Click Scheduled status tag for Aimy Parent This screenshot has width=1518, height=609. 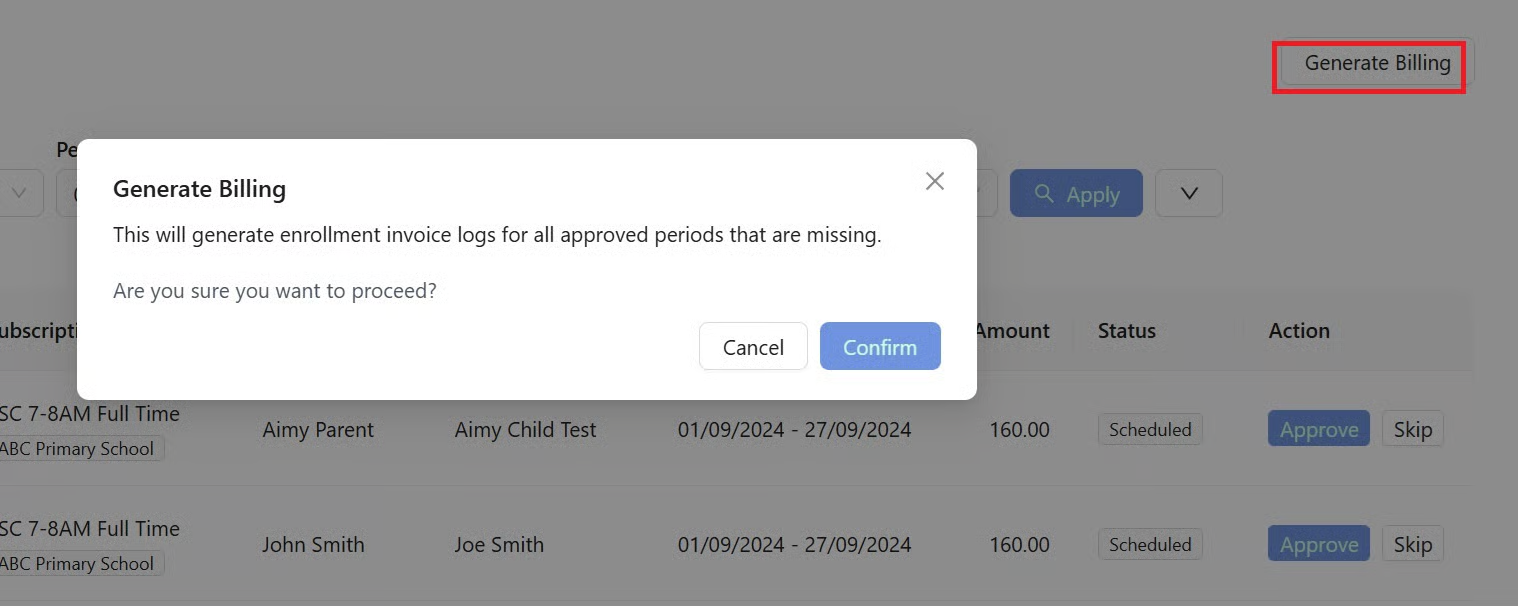pyautogui.click(x=1149, y=430)
